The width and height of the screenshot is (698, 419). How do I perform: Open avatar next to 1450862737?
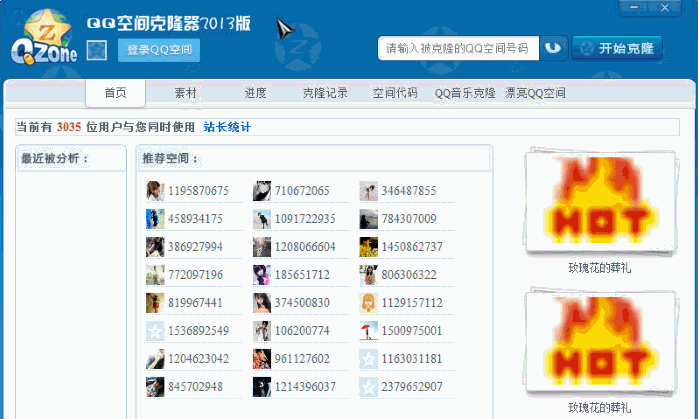369,247
